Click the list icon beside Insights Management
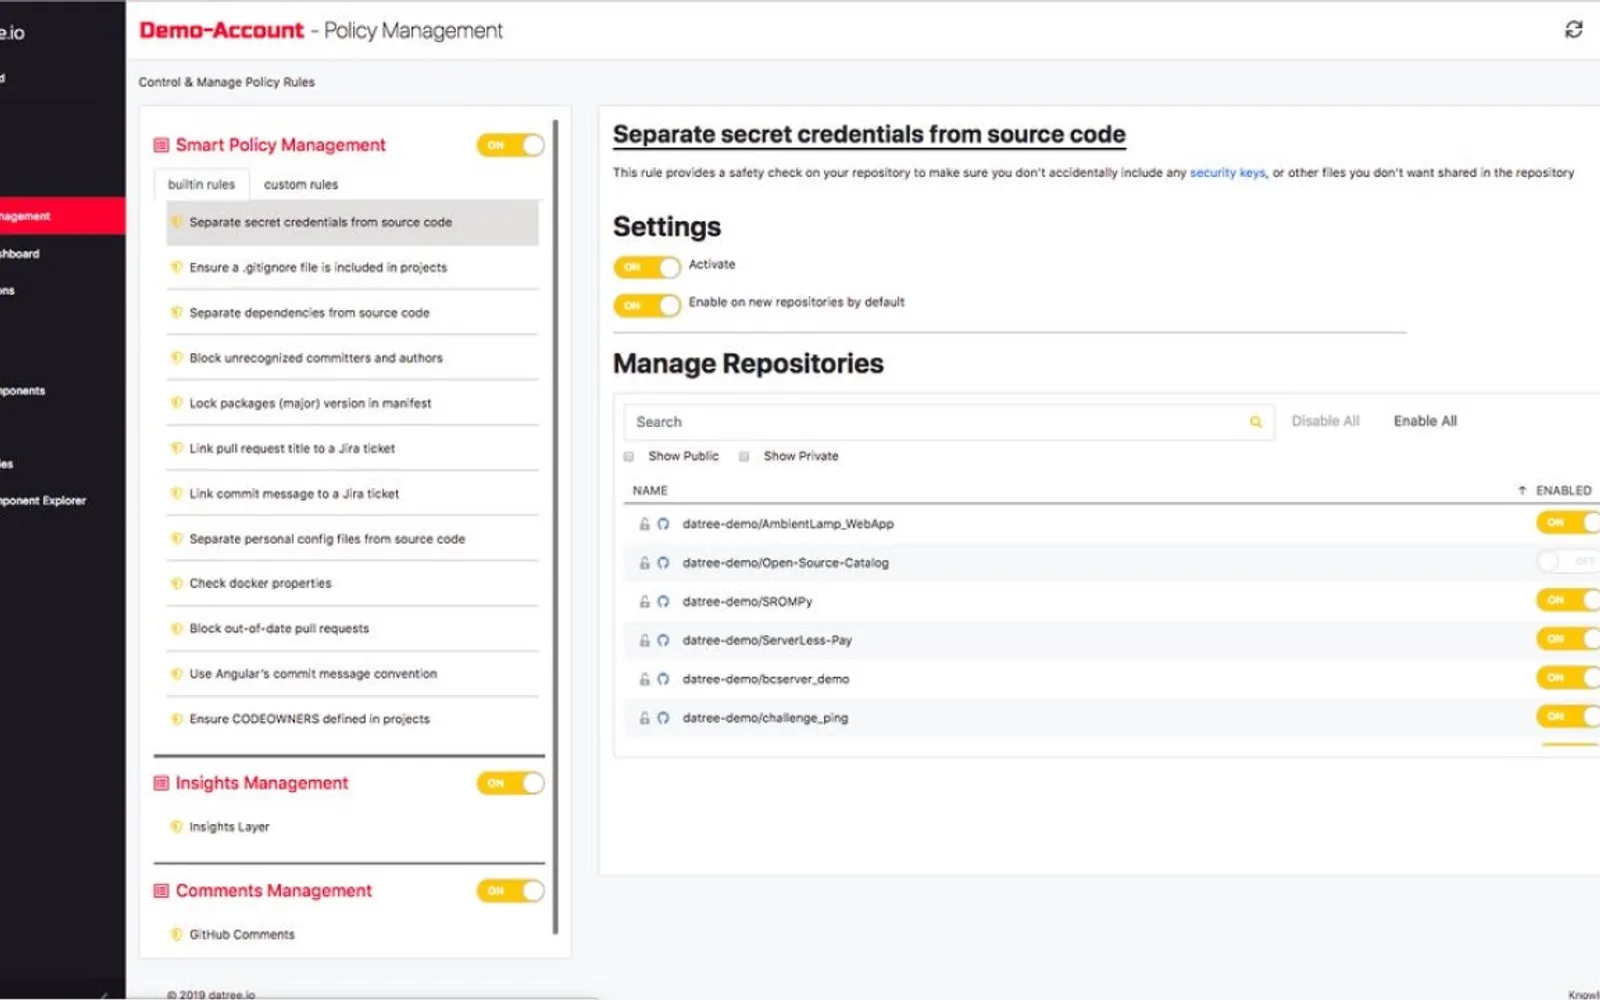The width and height of the screenshot is (1600, 1000). [x=161, y=783]
